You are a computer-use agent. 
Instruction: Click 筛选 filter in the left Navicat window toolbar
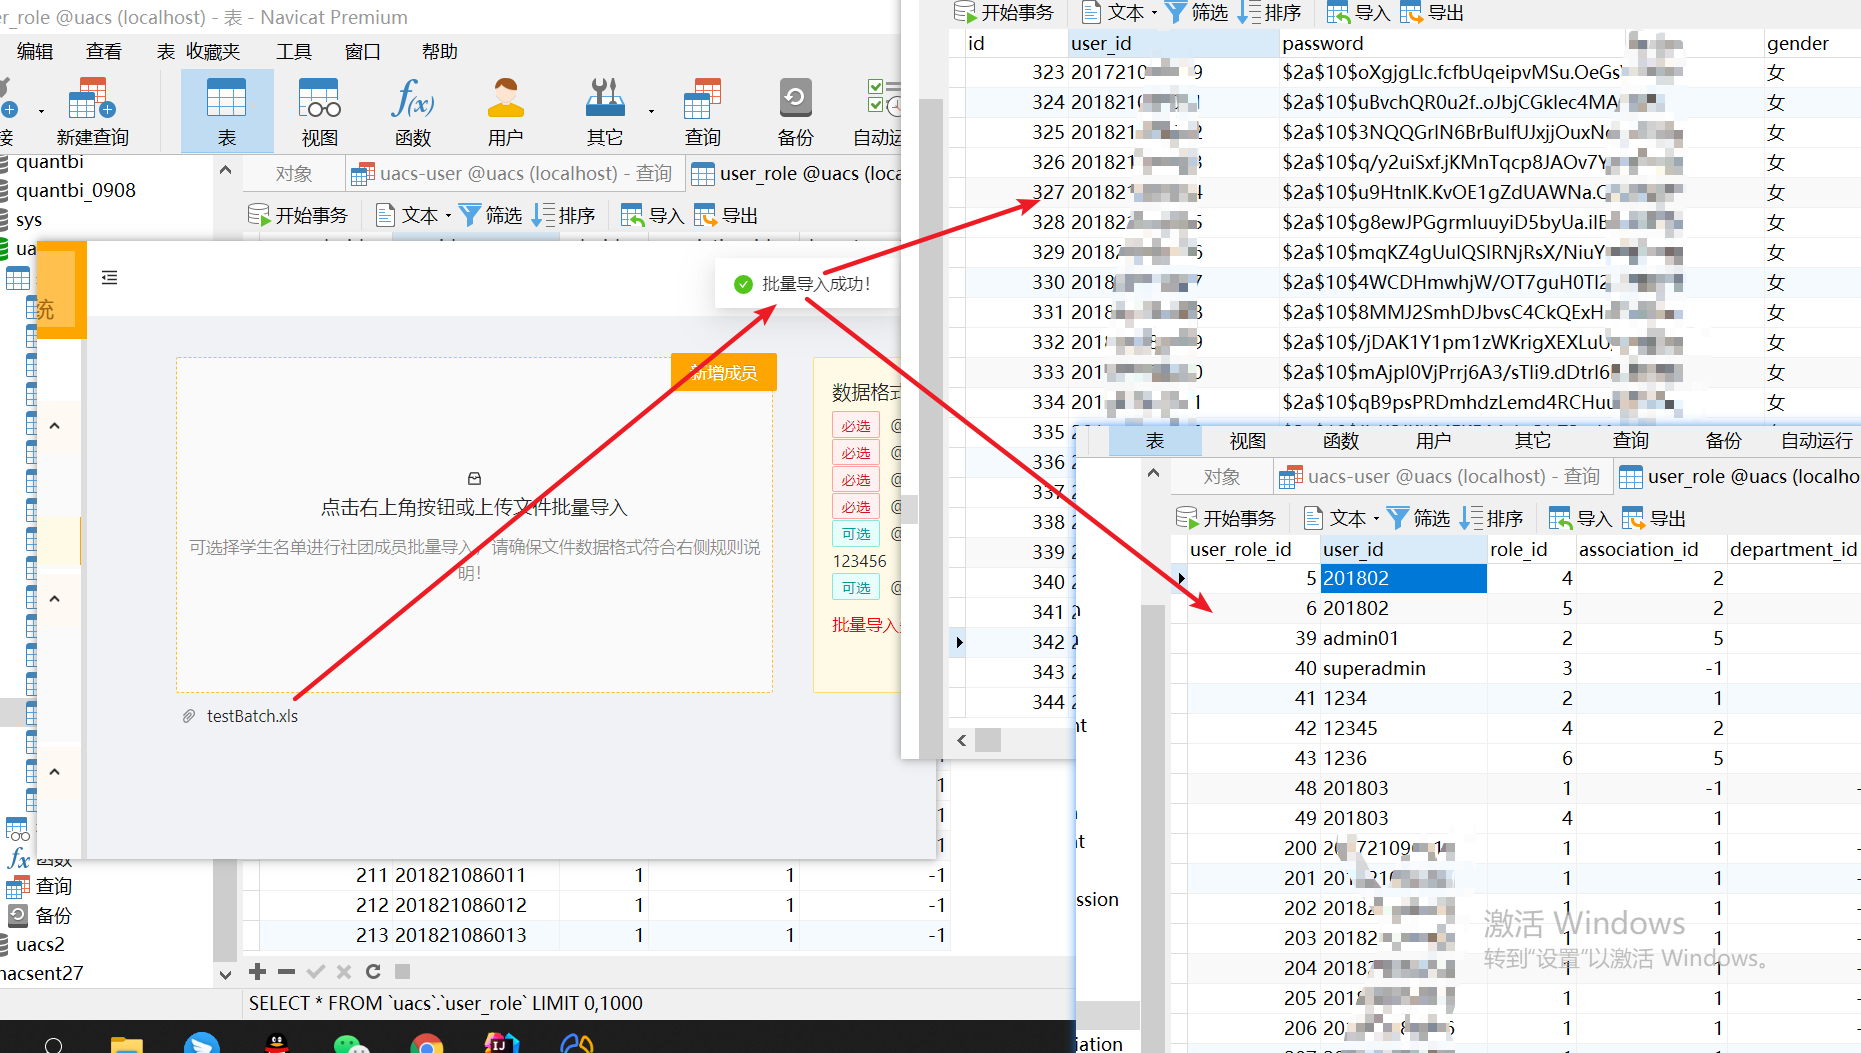pyautogui.click(x=491, y=215)
